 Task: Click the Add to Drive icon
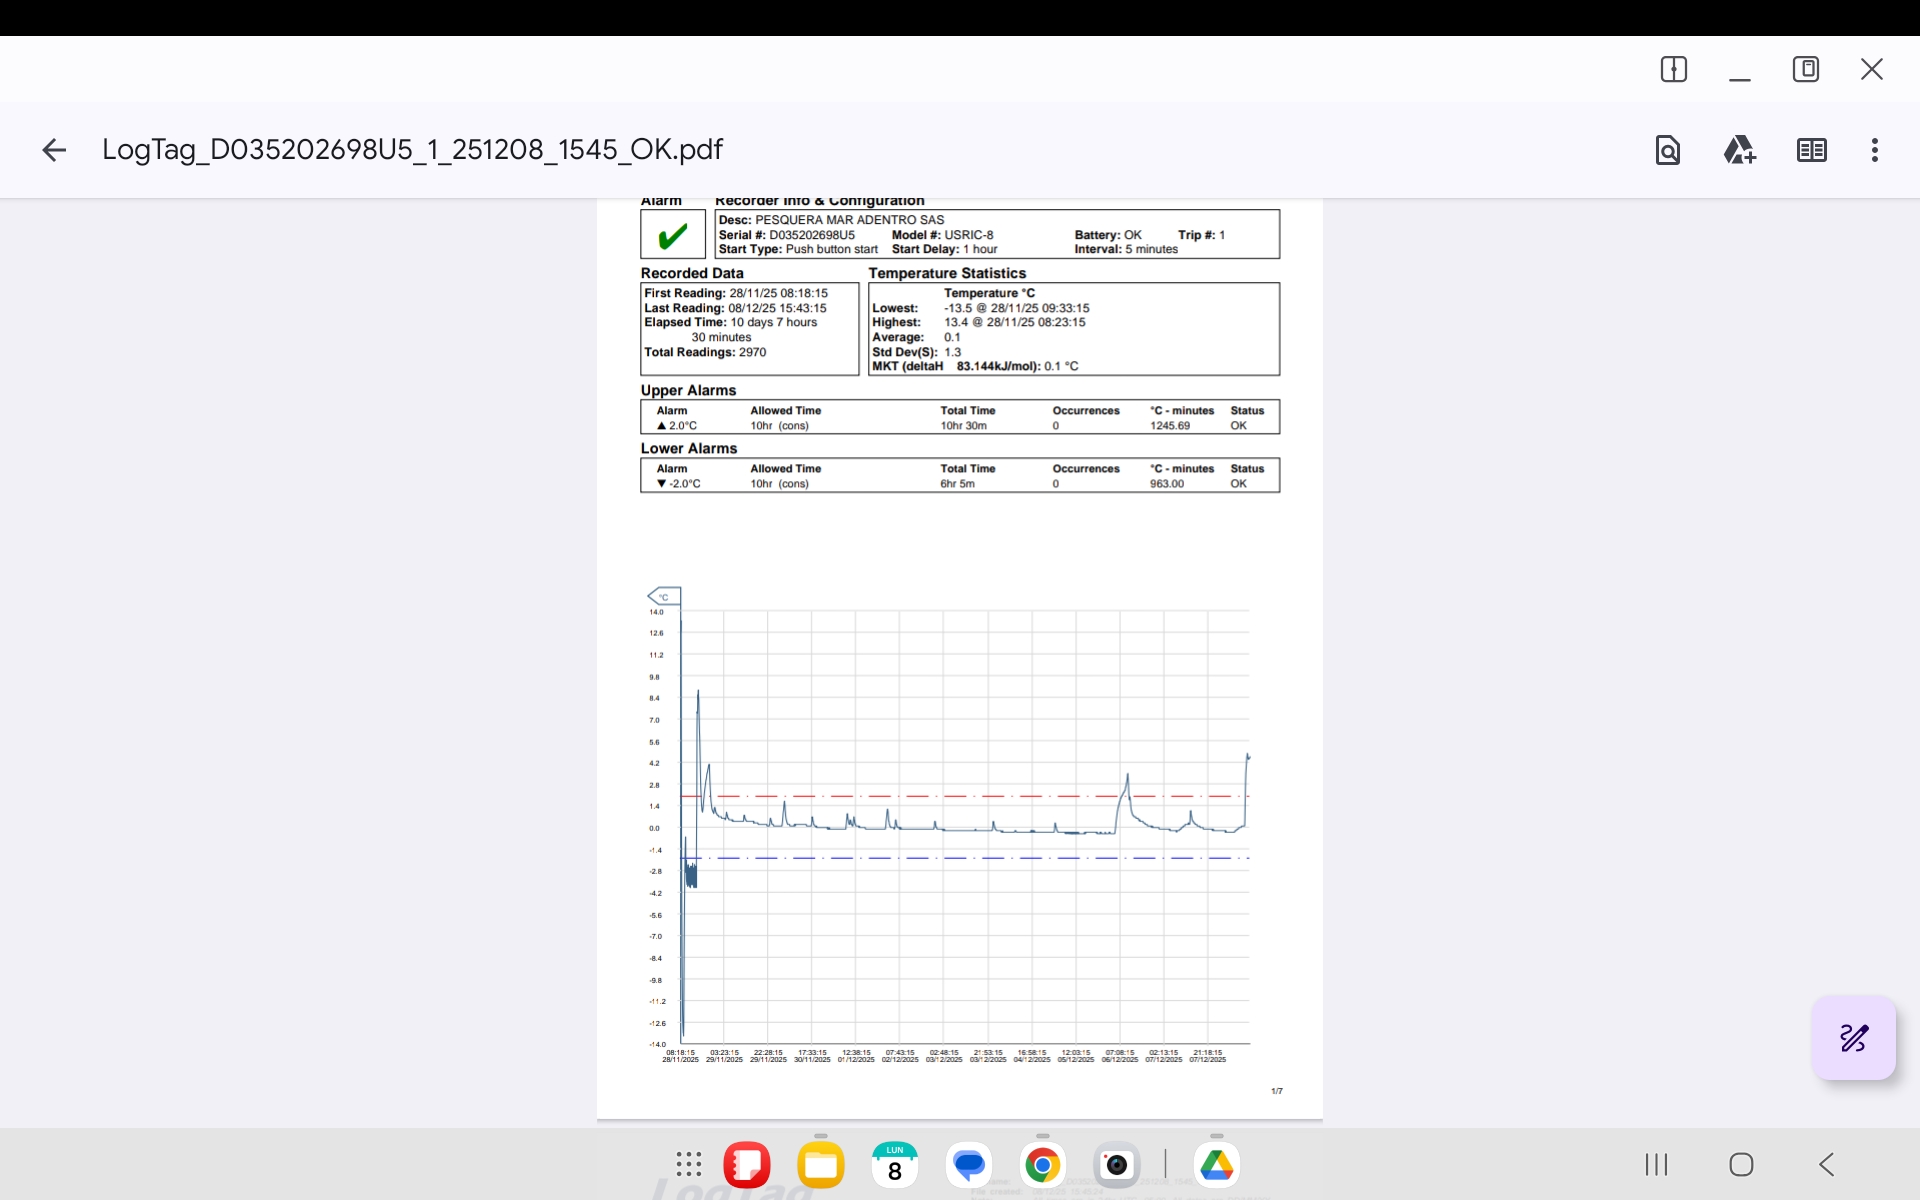(x=1739, y=150)
